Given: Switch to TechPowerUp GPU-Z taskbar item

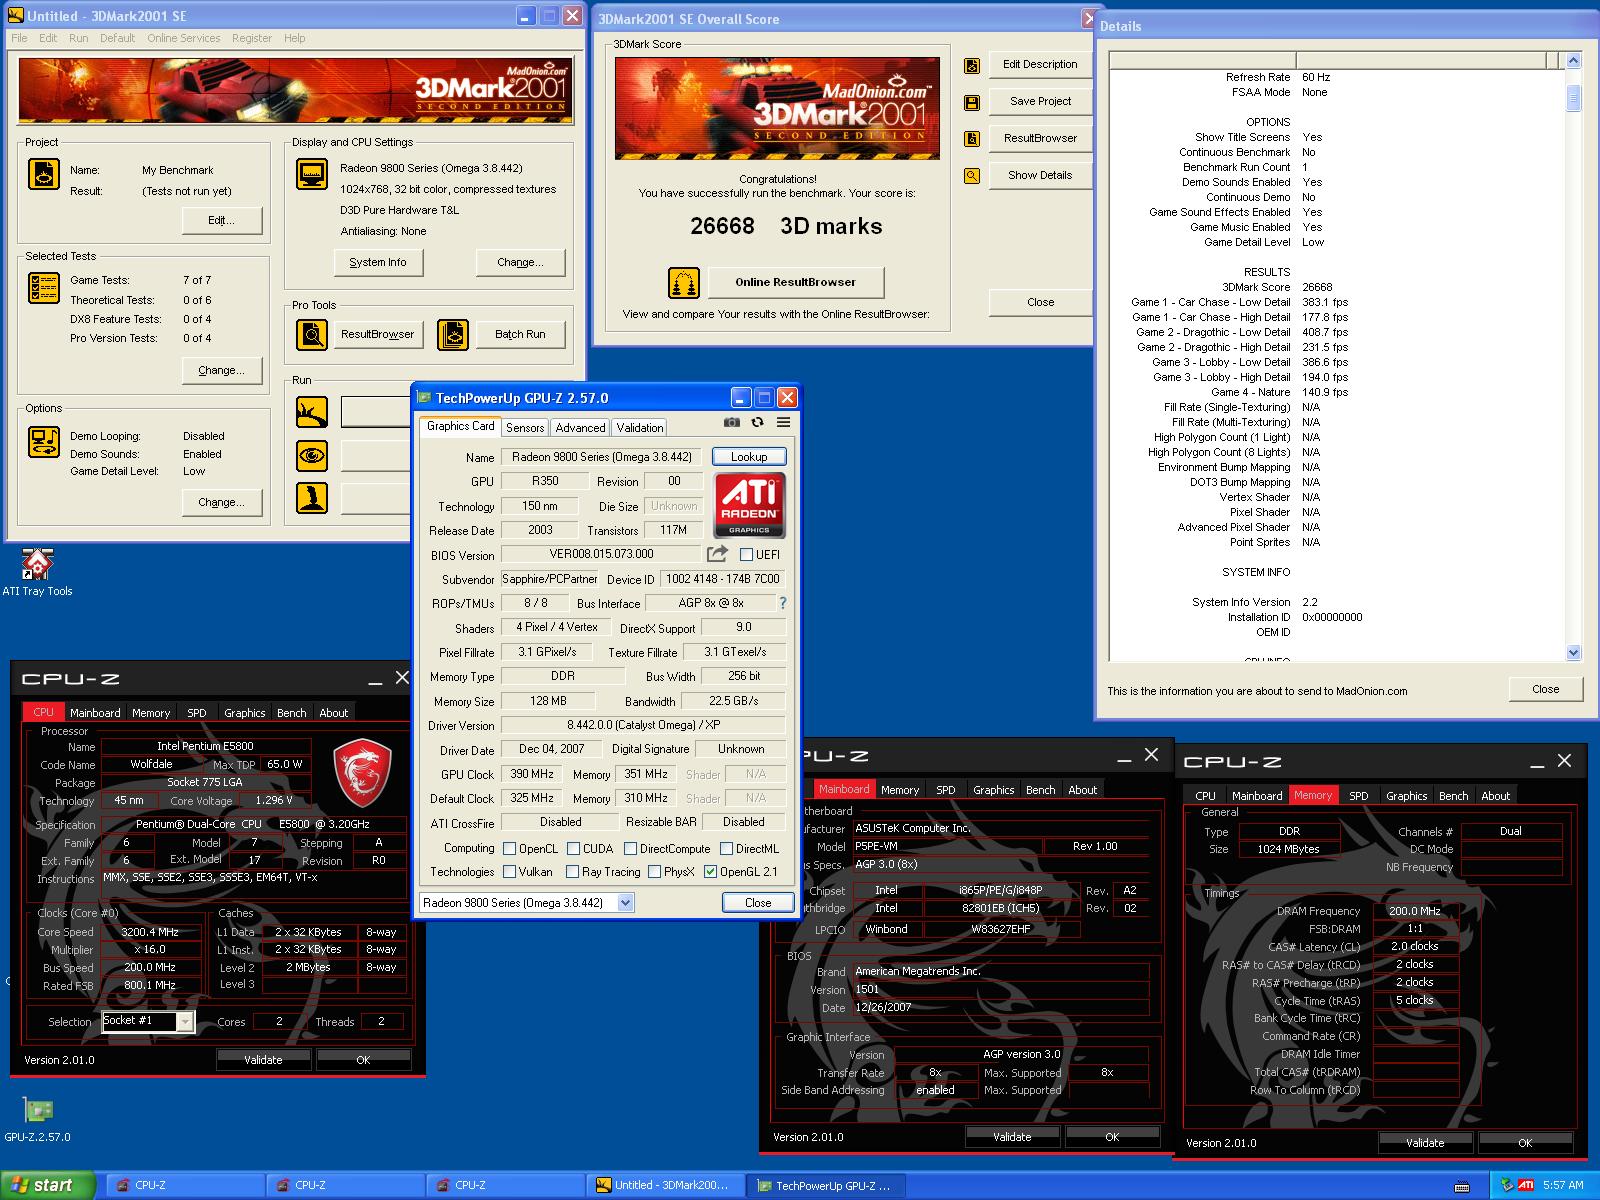Looking at the screenshot, I should pyautogui.click(x=825, y=1186).
